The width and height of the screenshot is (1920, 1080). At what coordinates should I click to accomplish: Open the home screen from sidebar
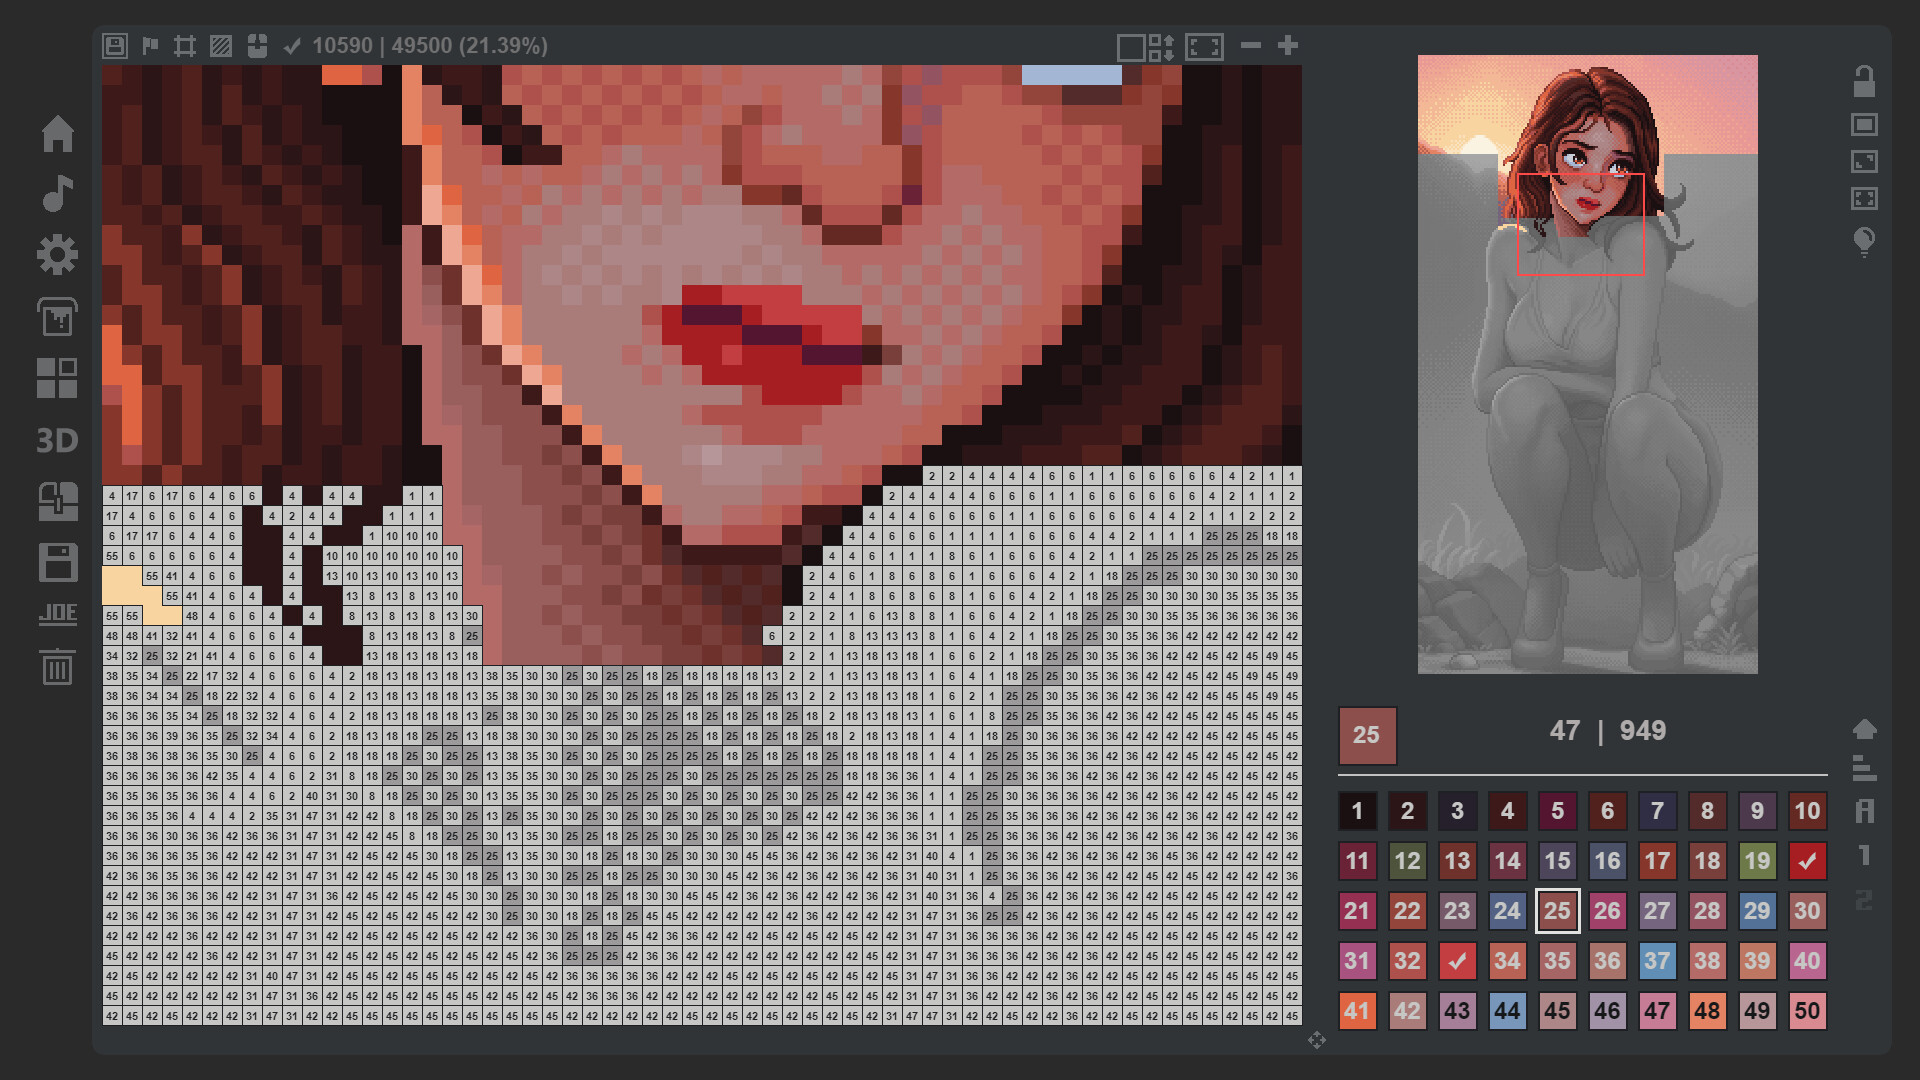point(57,133)
